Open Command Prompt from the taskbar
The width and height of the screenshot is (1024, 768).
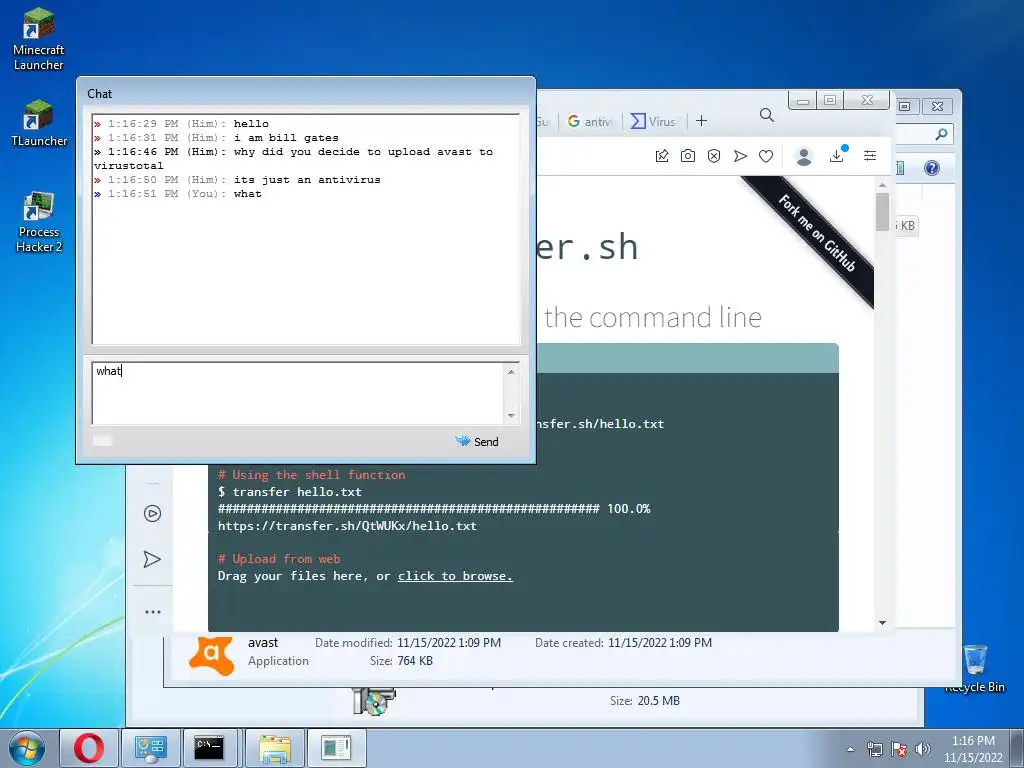(210, 748)
